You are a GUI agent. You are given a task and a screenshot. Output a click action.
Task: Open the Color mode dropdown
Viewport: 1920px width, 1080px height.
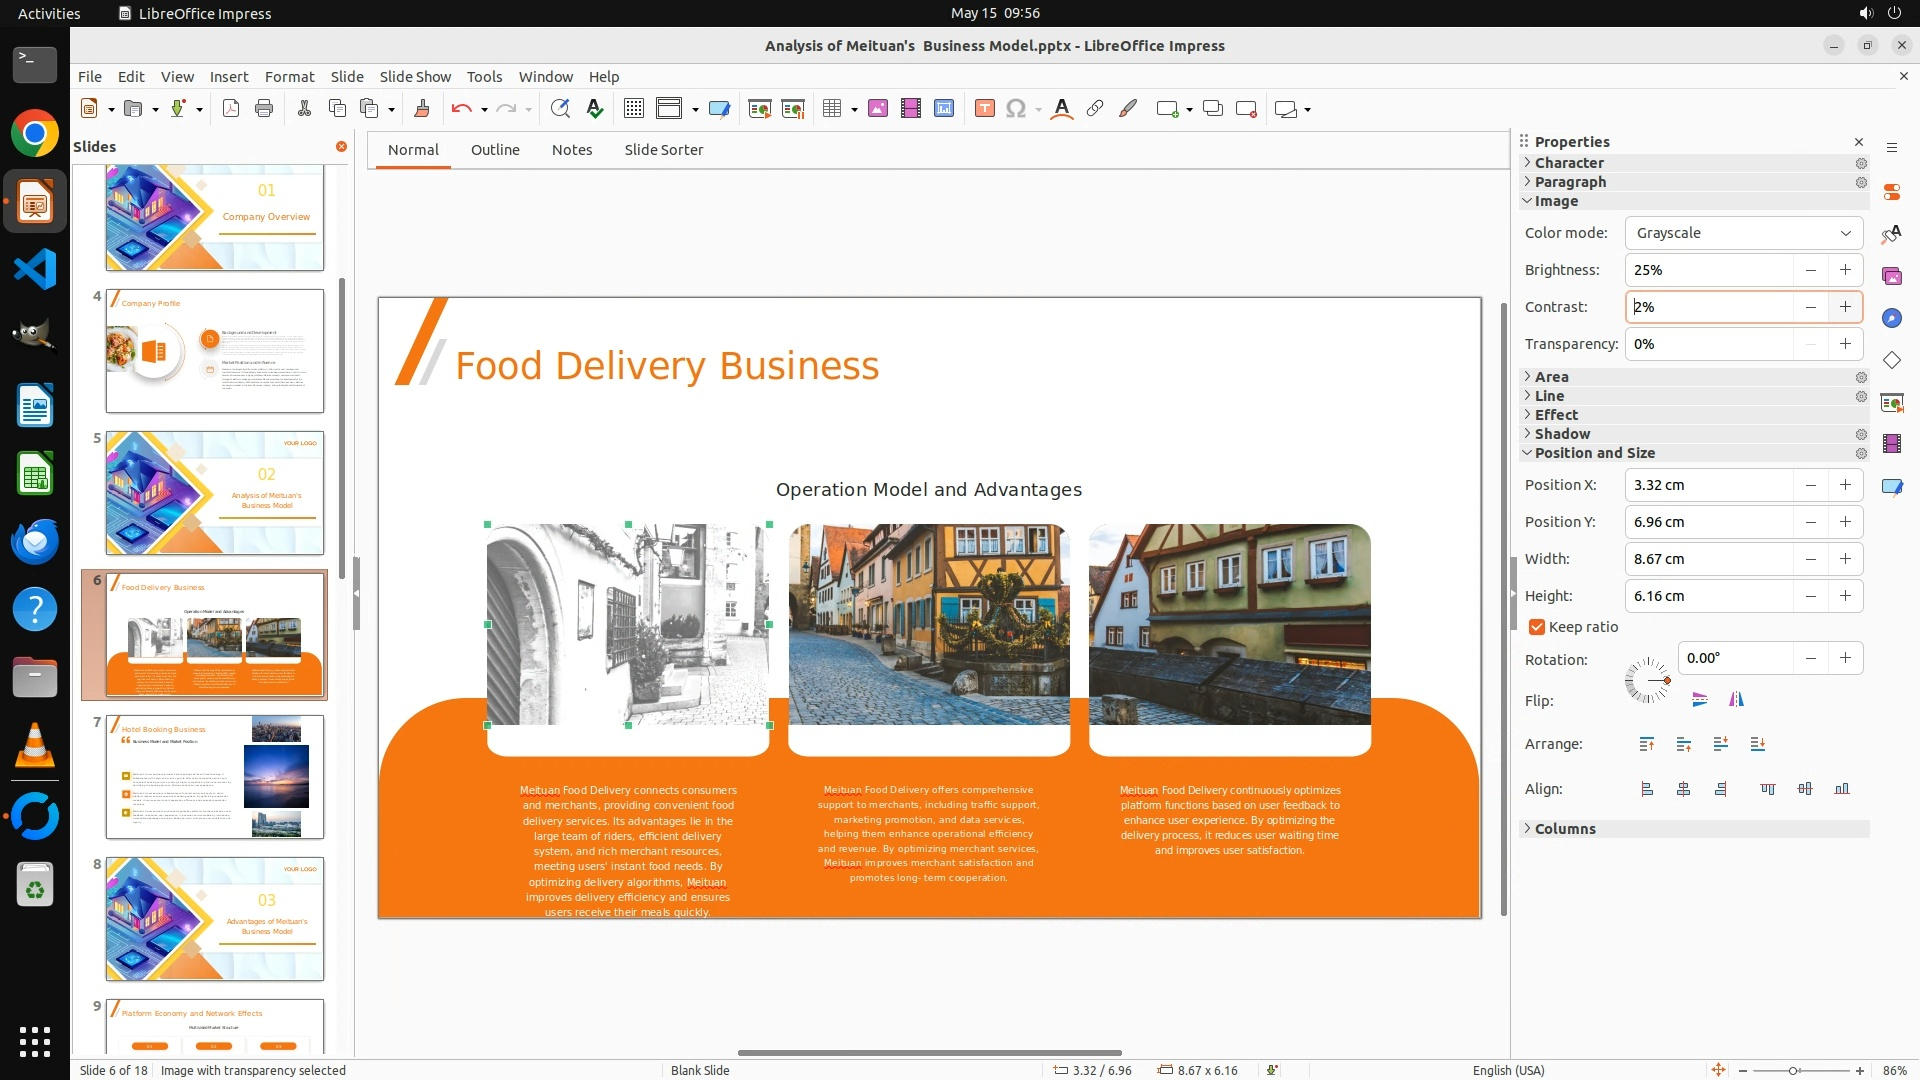click(x=1743, y=233)
